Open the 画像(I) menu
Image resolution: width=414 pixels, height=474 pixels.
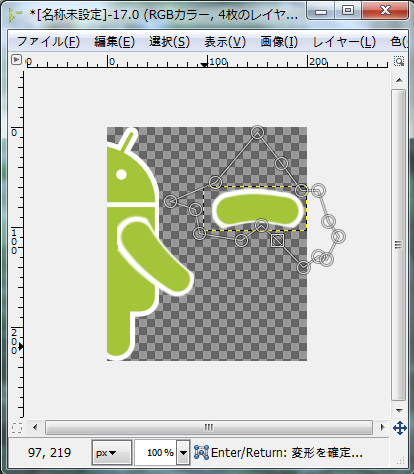(279, 42)
